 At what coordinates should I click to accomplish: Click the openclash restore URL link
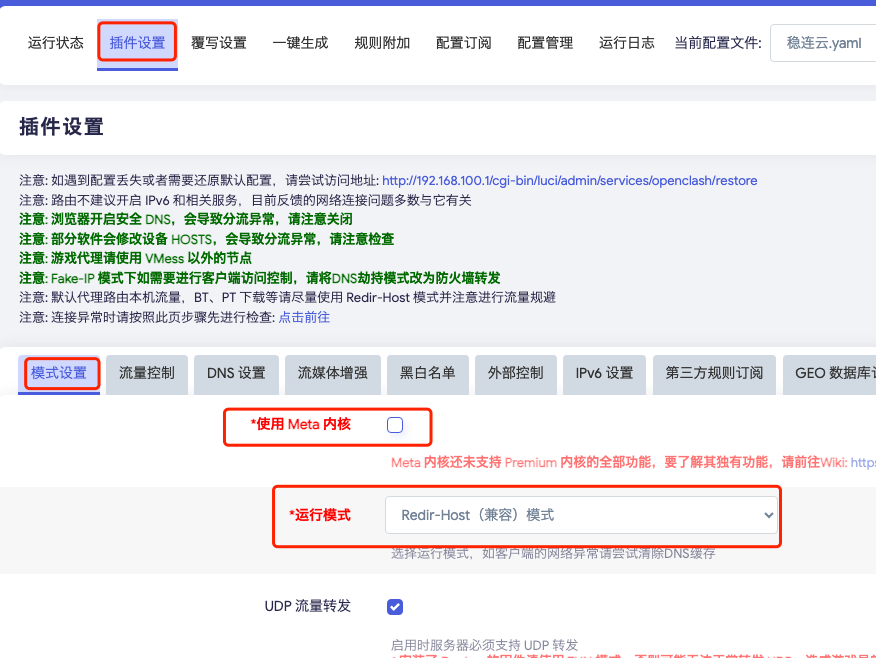click(x=569, y=181)
